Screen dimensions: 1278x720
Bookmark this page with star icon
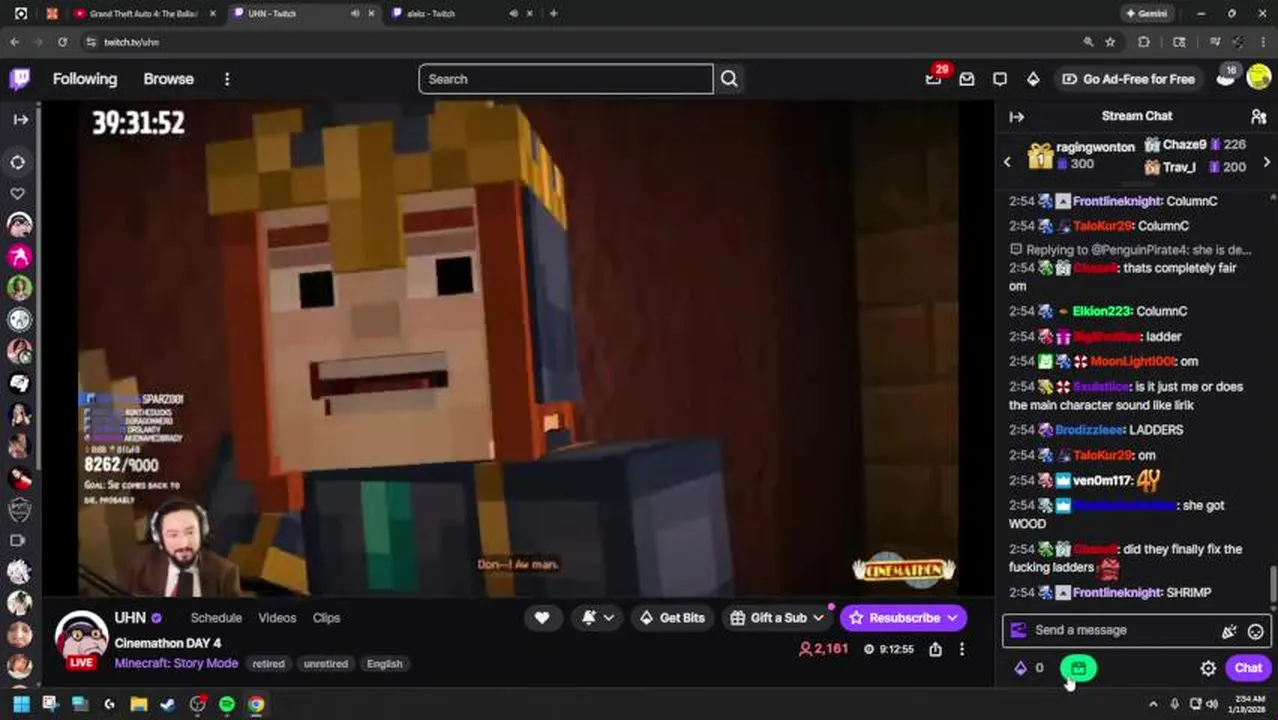point(1110,42)
